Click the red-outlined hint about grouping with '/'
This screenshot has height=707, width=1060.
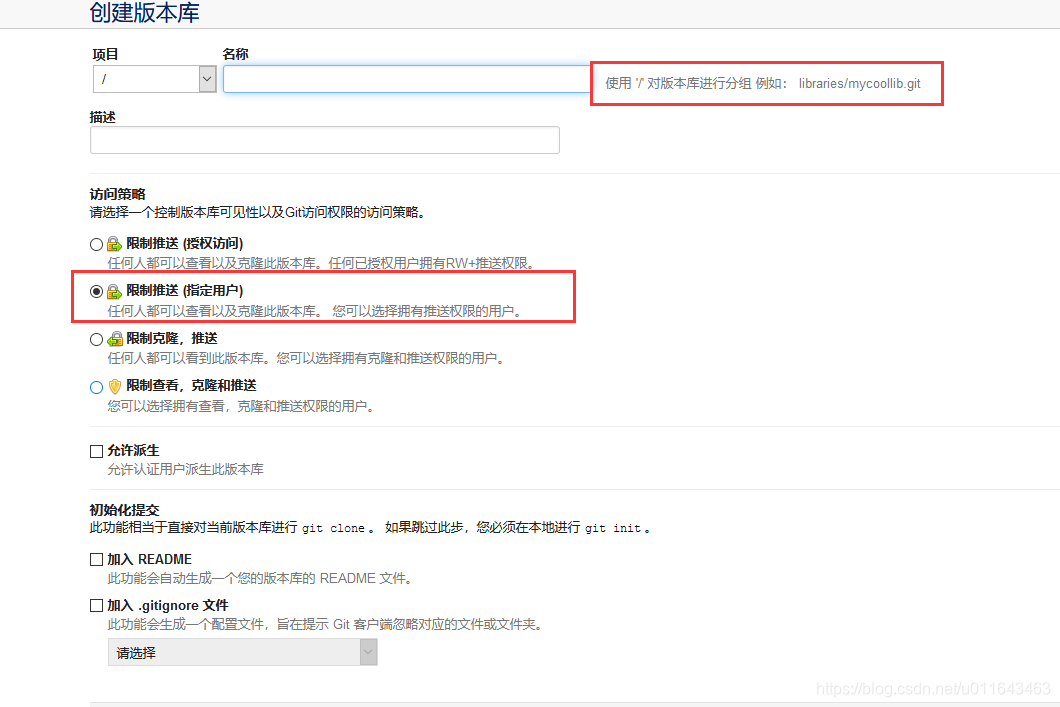point(766,83)
